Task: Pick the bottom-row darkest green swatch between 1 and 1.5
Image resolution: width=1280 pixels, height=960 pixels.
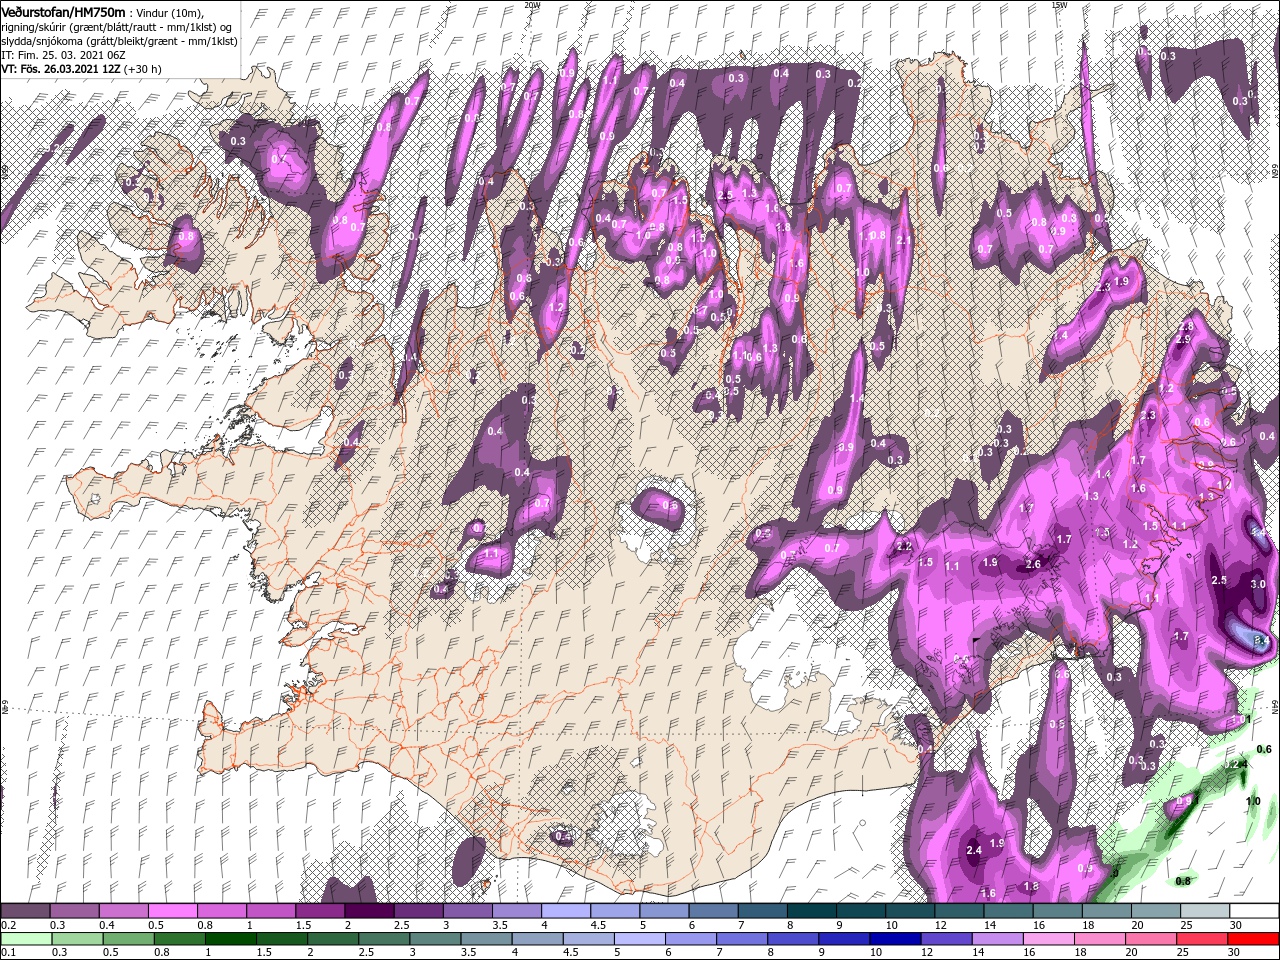Action: (231, 939)
